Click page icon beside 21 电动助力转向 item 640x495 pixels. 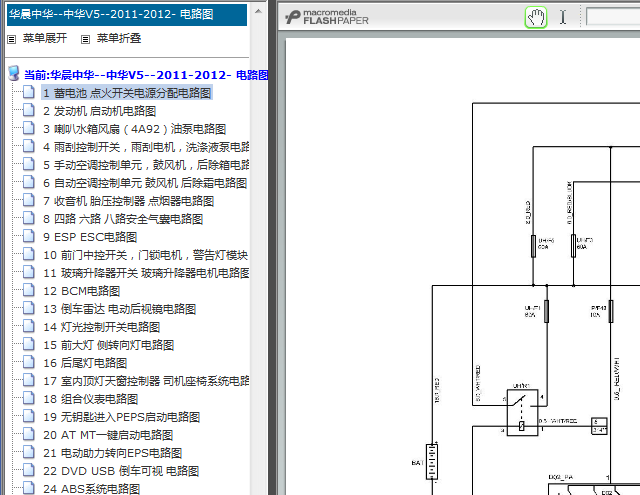click(x=29, y=452)
